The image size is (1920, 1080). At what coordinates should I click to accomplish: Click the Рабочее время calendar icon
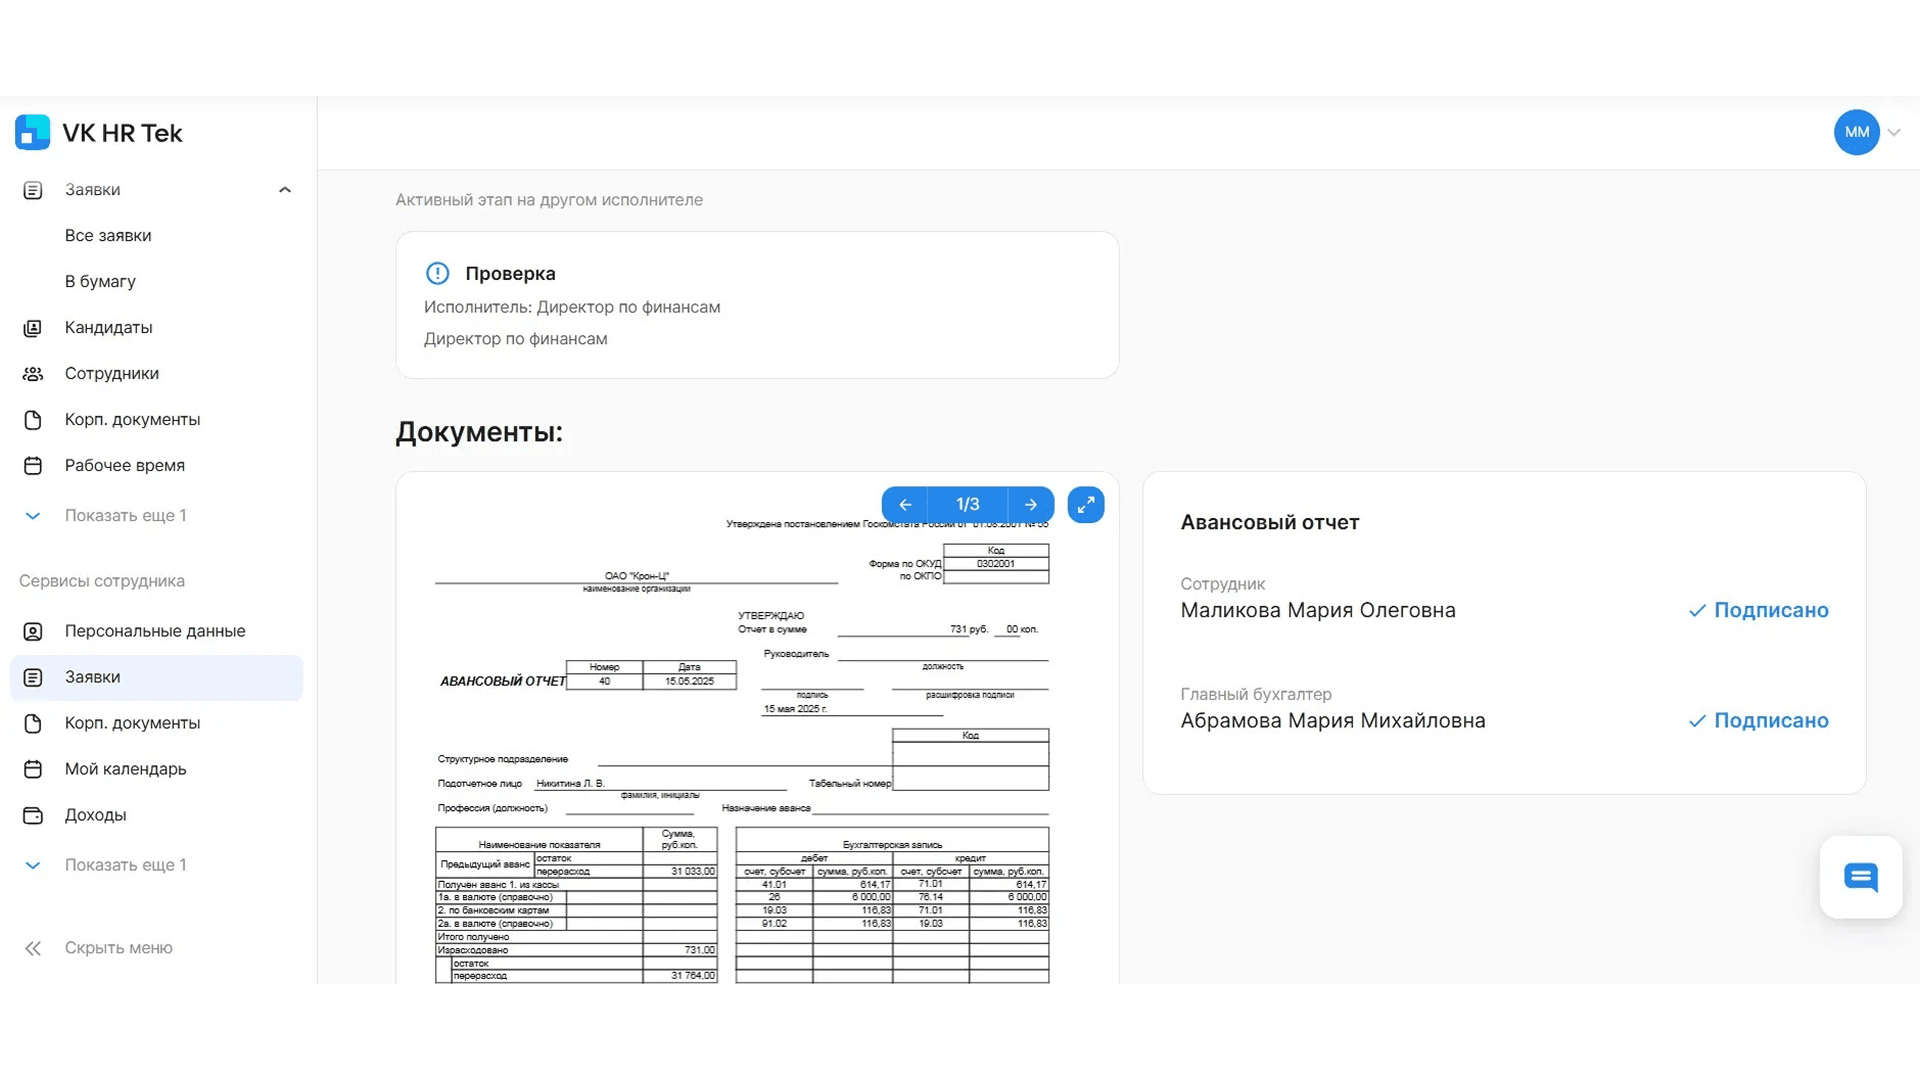point(33,466)
